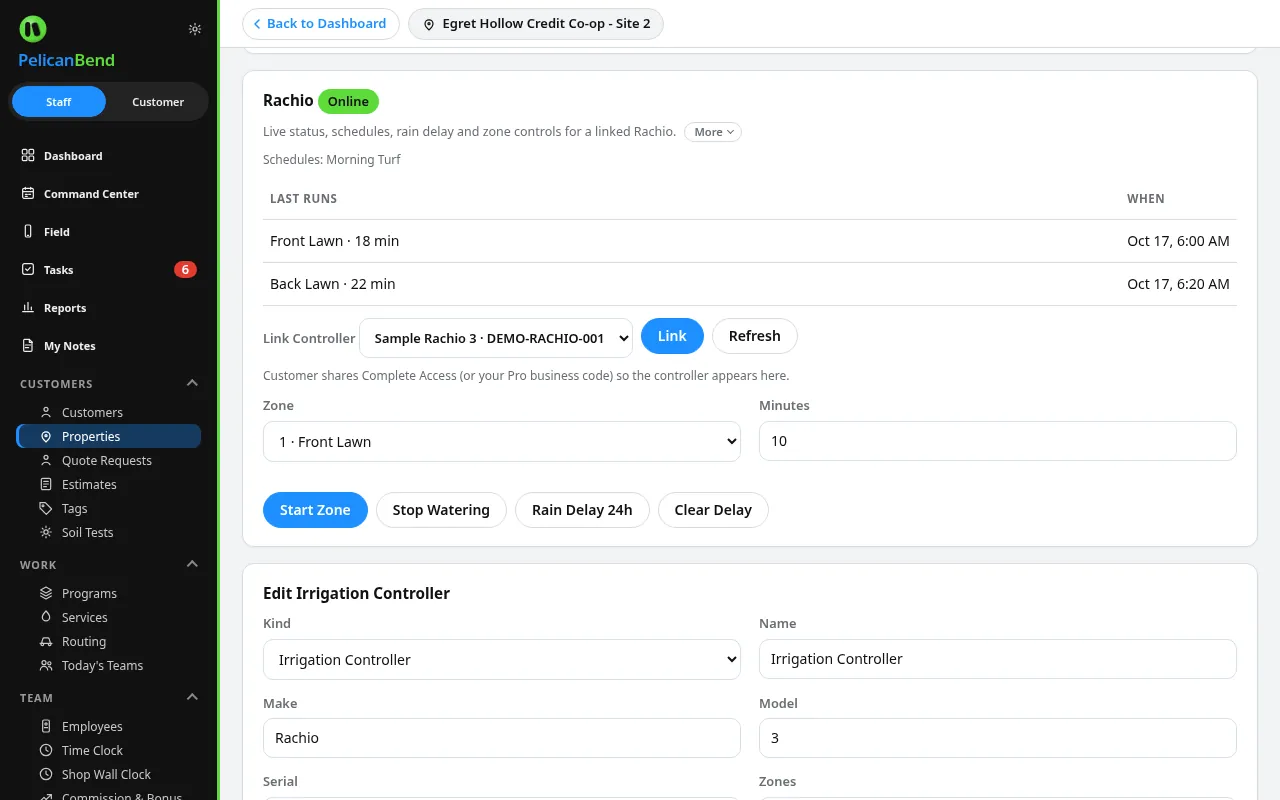Collapse the Team sidebar section
This screenshot has width=1280, height=800.
(192, 697)
